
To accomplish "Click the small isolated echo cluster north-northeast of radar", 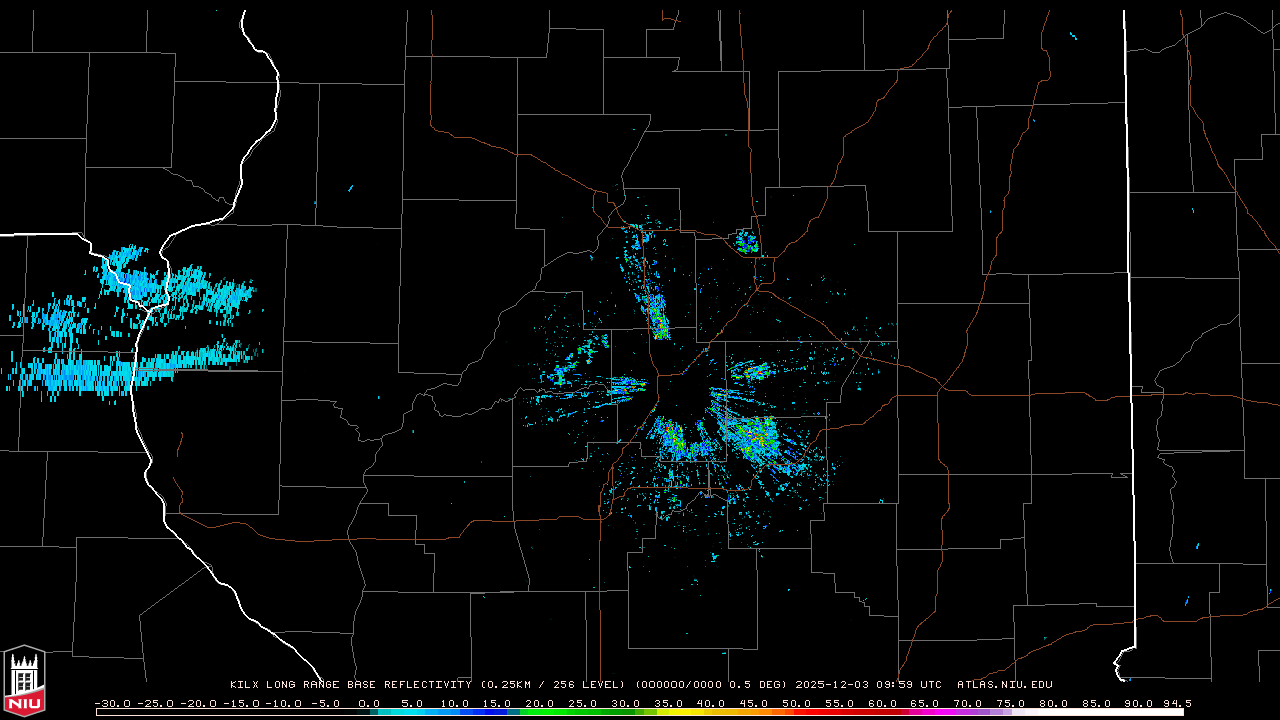I will [x=747, y=241].
